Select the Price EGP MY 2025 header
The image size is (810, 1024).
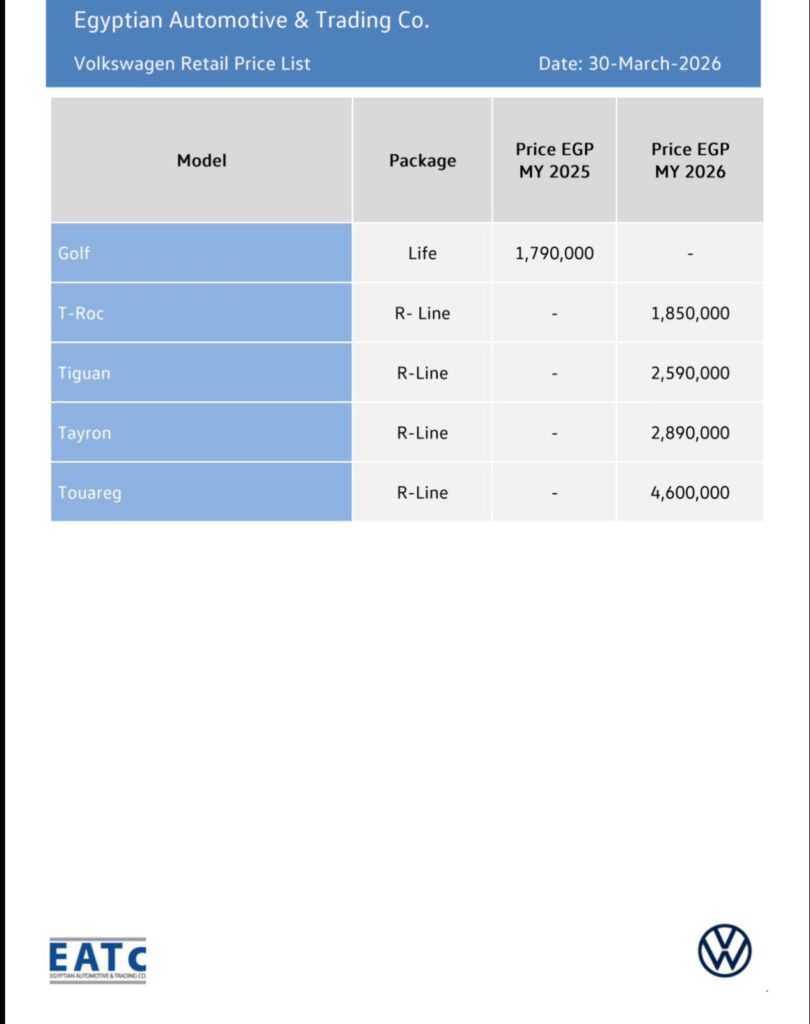[x=554, y=160]
